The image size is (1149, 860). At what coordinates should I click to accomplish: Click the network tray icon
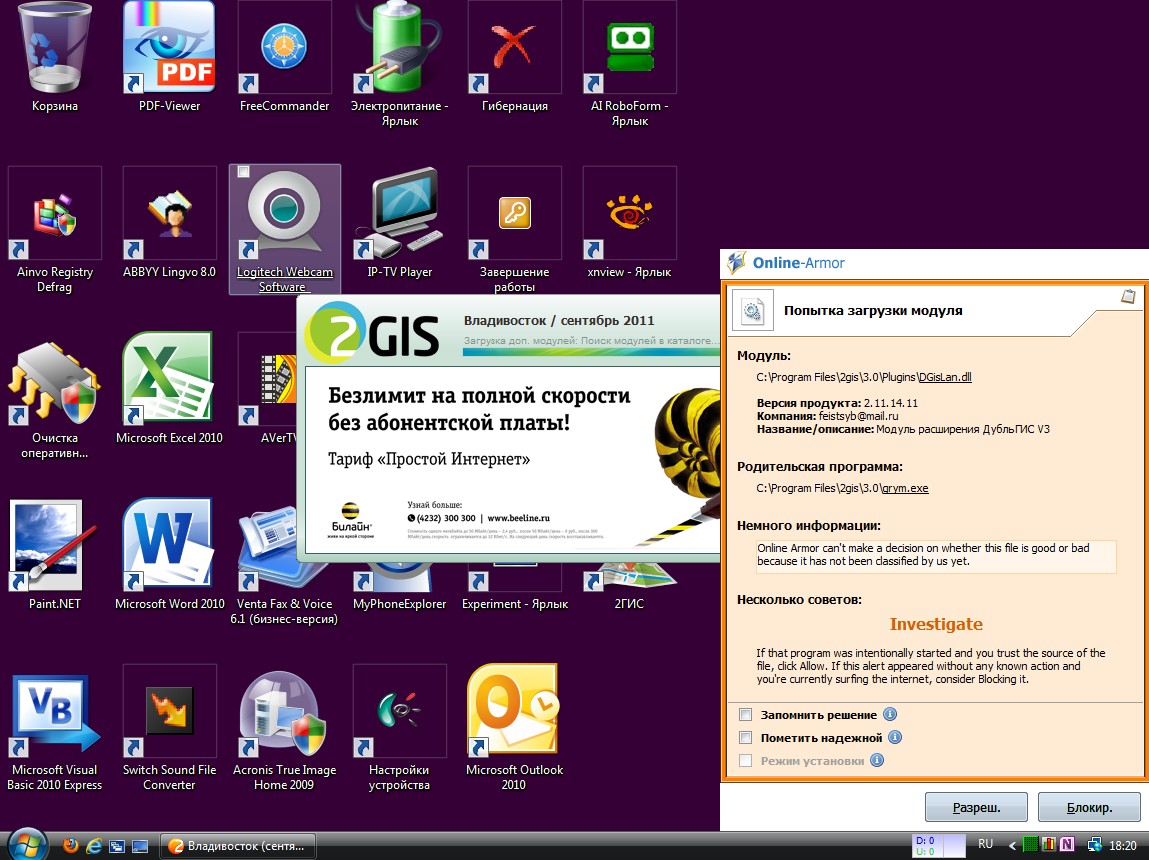coord(1095,845)
